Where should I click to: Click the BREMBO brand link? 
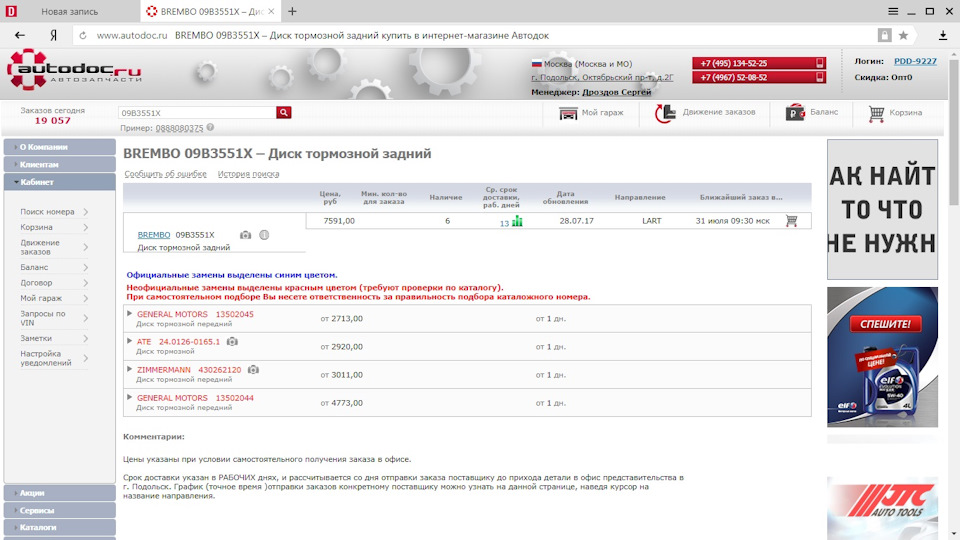[x=153, y=235]
